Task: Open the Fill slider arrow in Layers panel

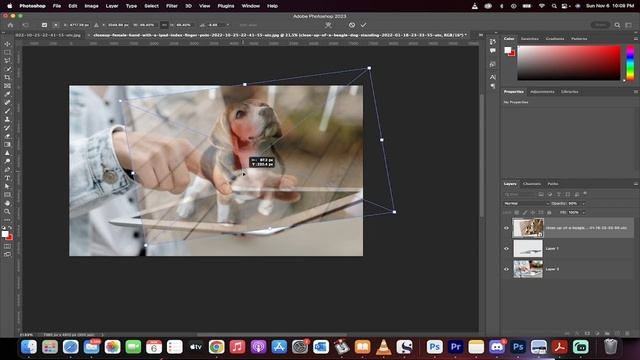Action: pyautogui.click(x=584, y=213)
